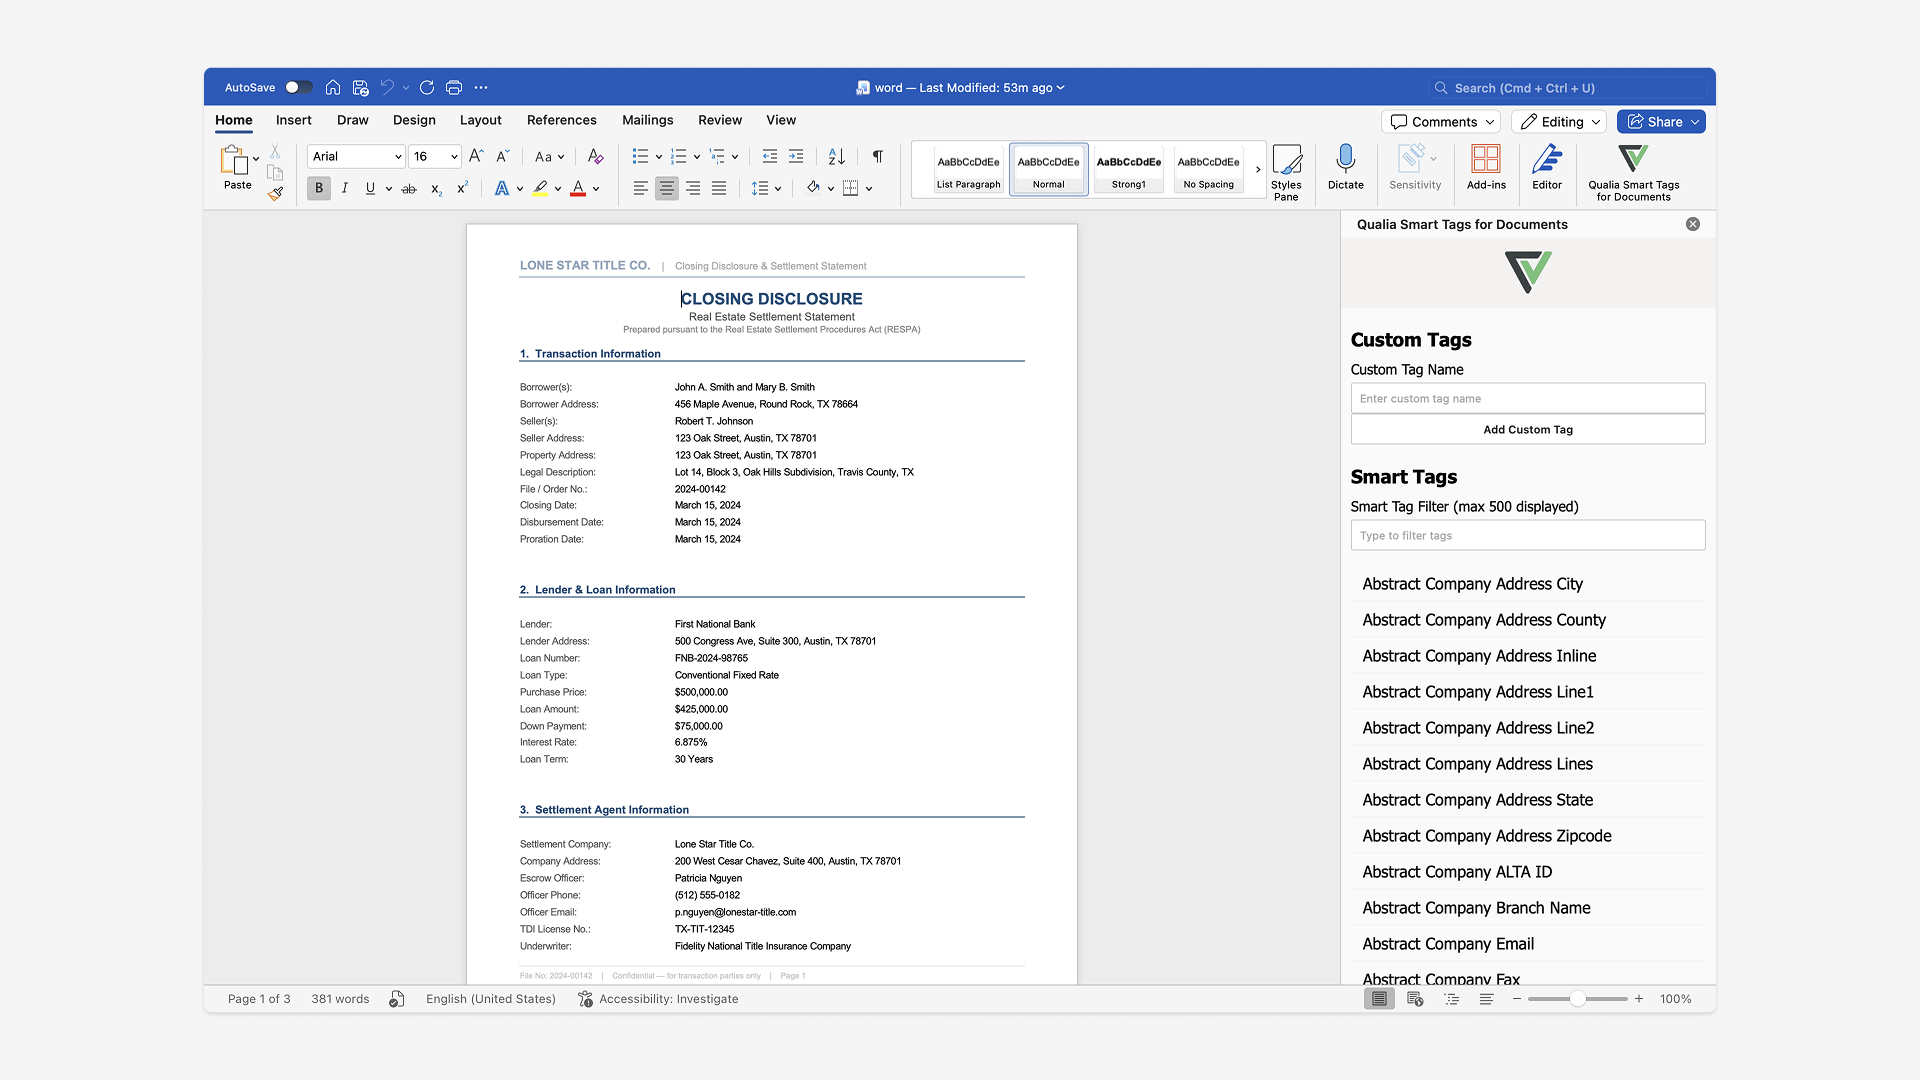Switch to Web Layout view icon
The height and width of the screenshot is (1080, 1920).
pos(1415,999)
